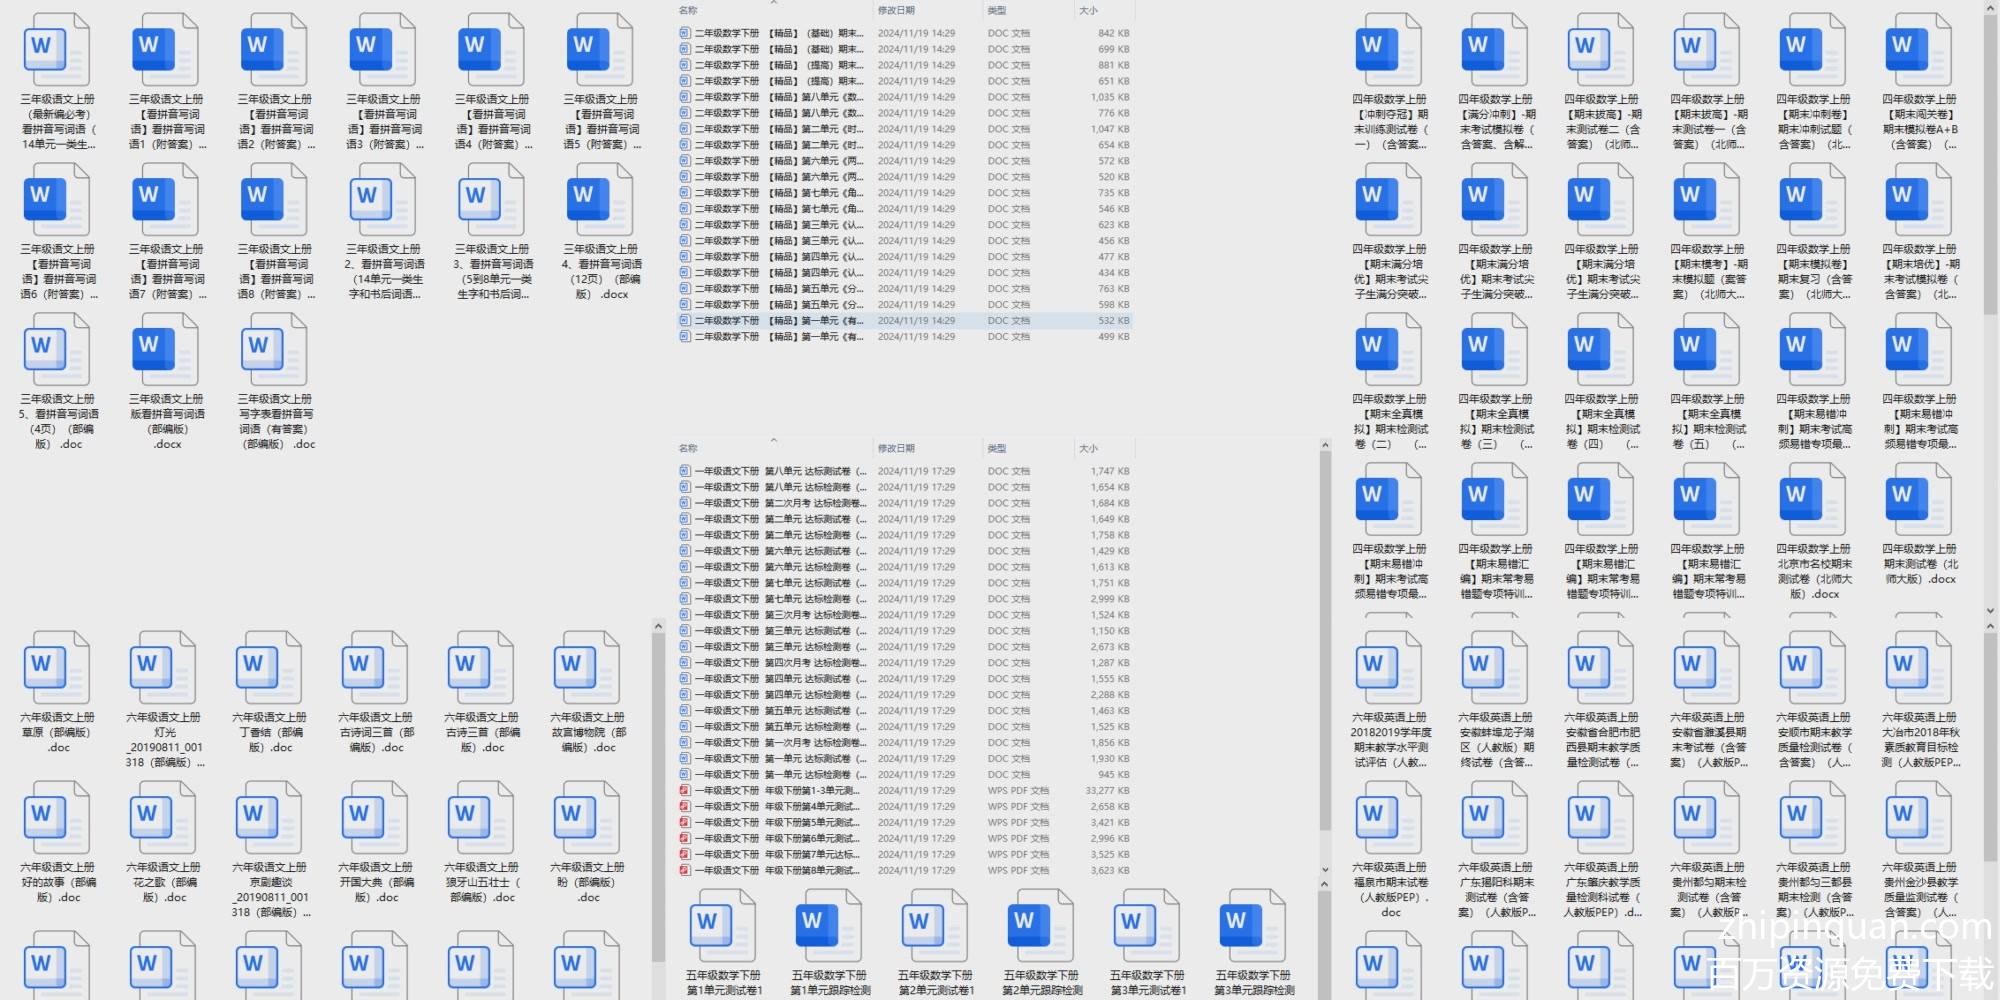2000x1000 pixels.
Task: Sort the 二年级数学 list by 名称 column
Action: point(688,10)
